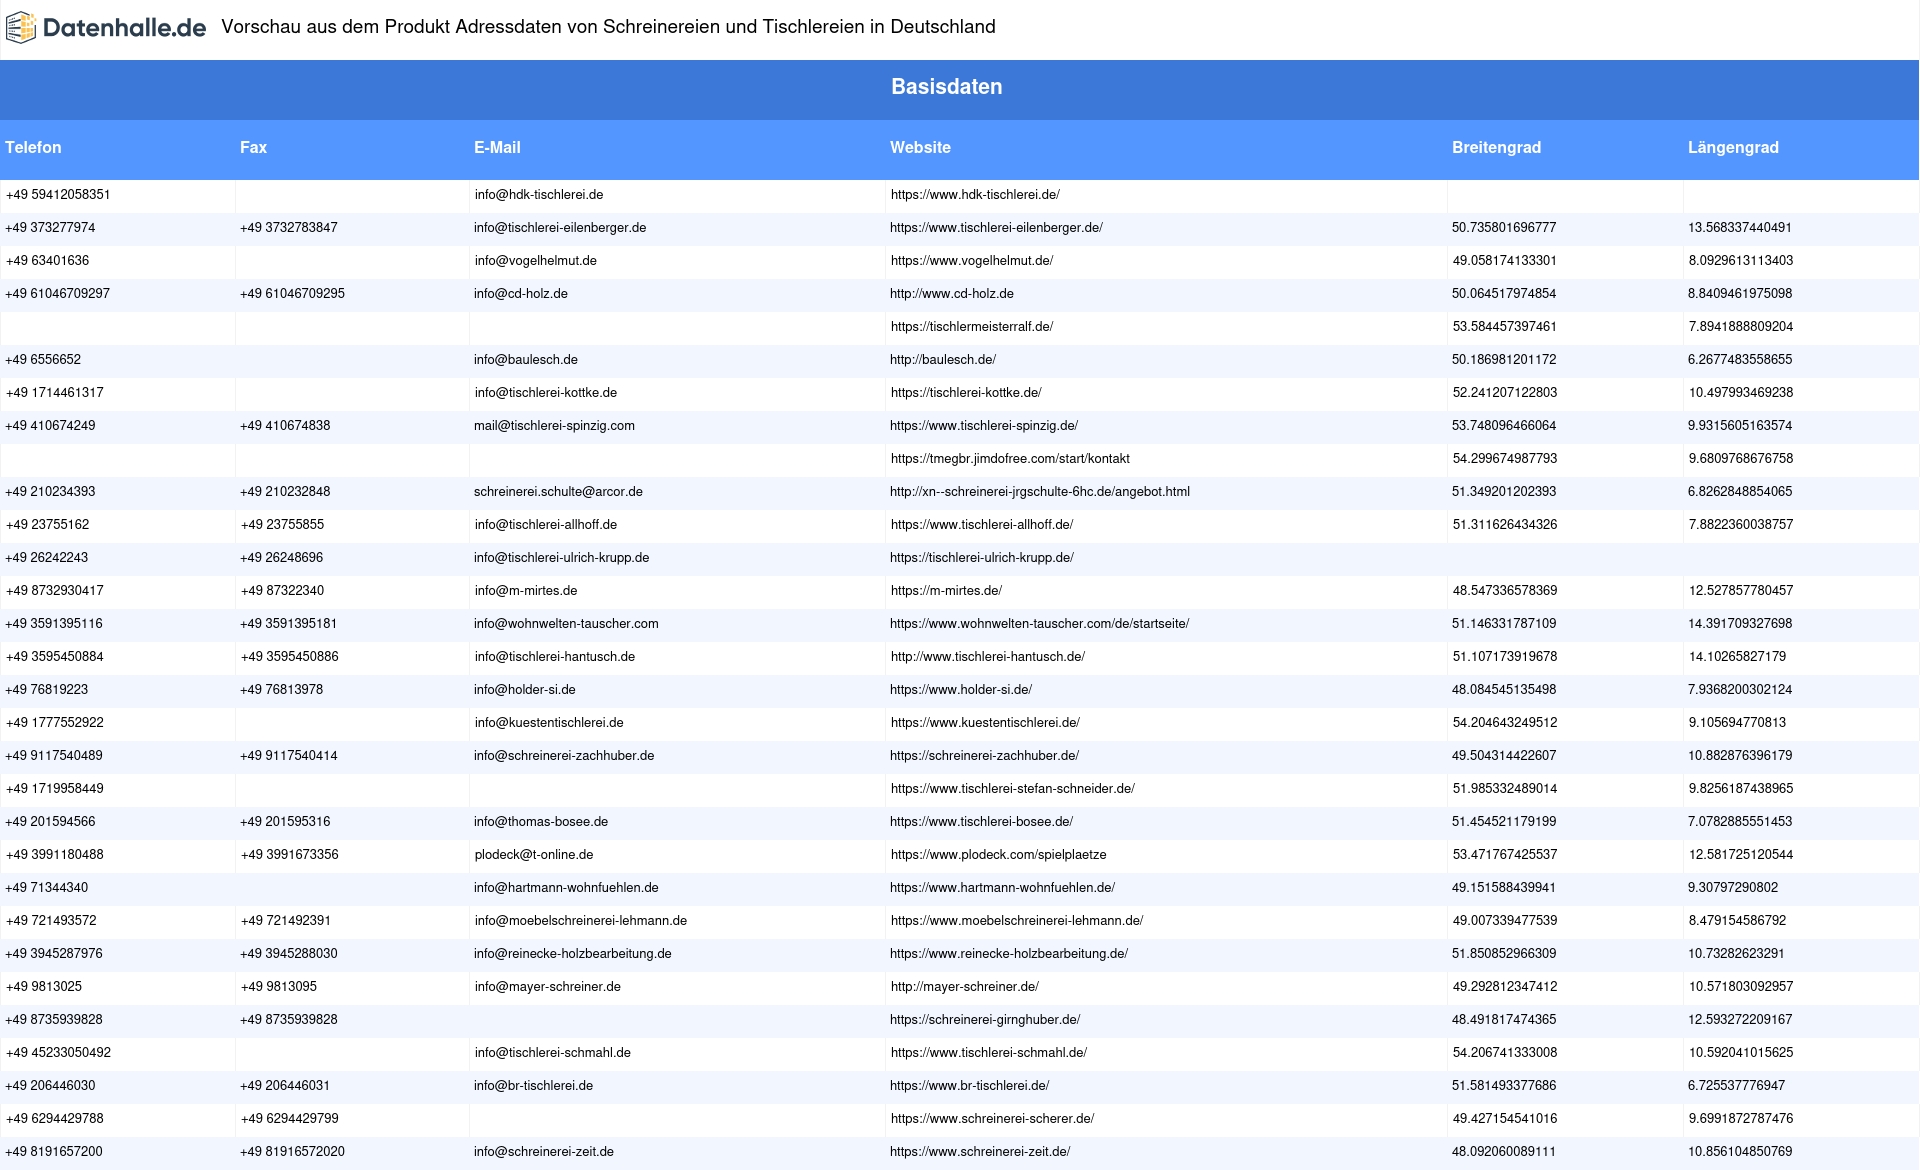Image resolution: width=1920 pixels, height=1170 pixels.
Task: Open website https://www.vogelhelmut.de/
Action: (x=972, y=261)
